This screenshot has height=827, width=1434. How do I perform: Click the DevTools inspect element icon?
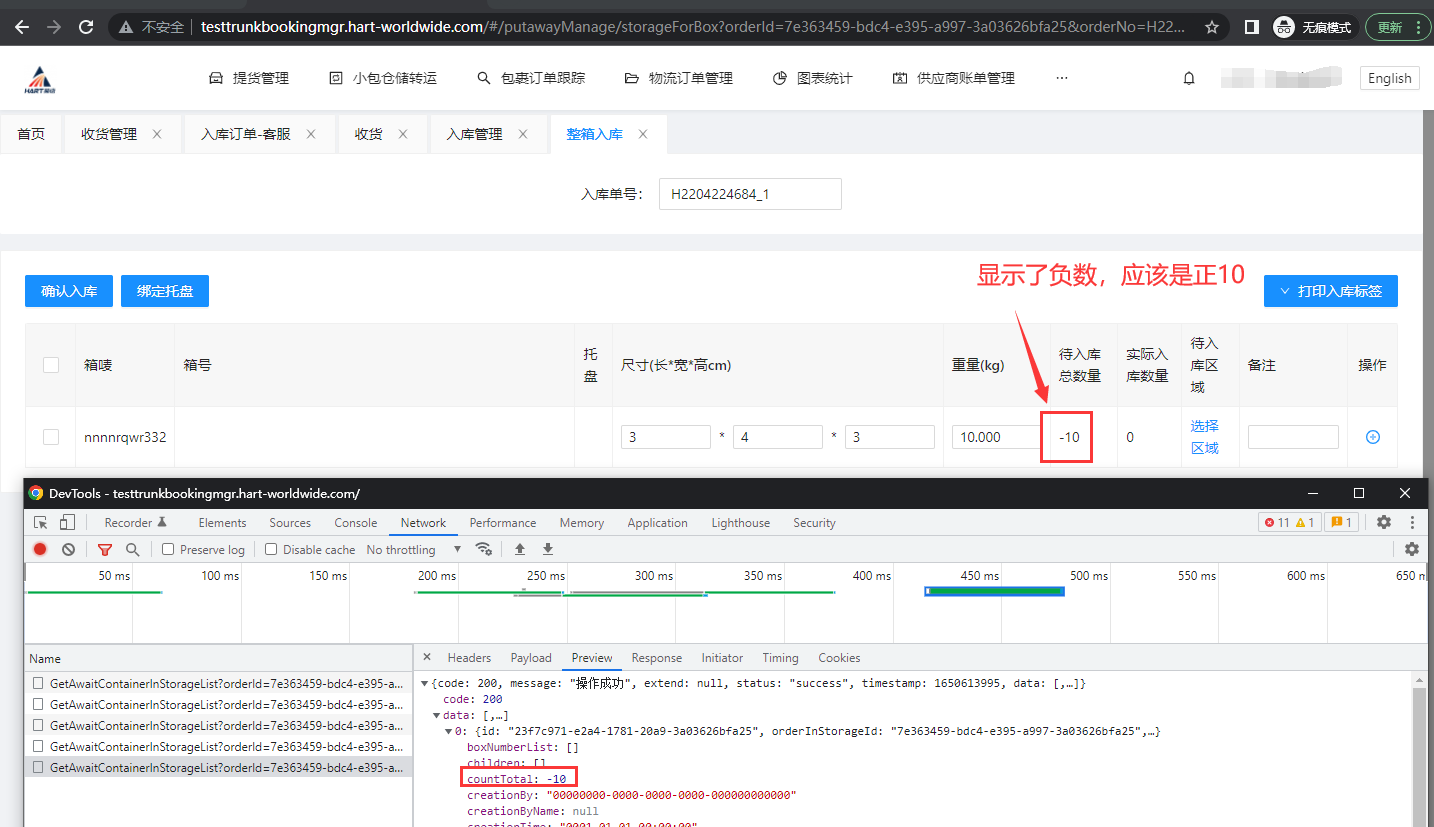click(41, 522)
